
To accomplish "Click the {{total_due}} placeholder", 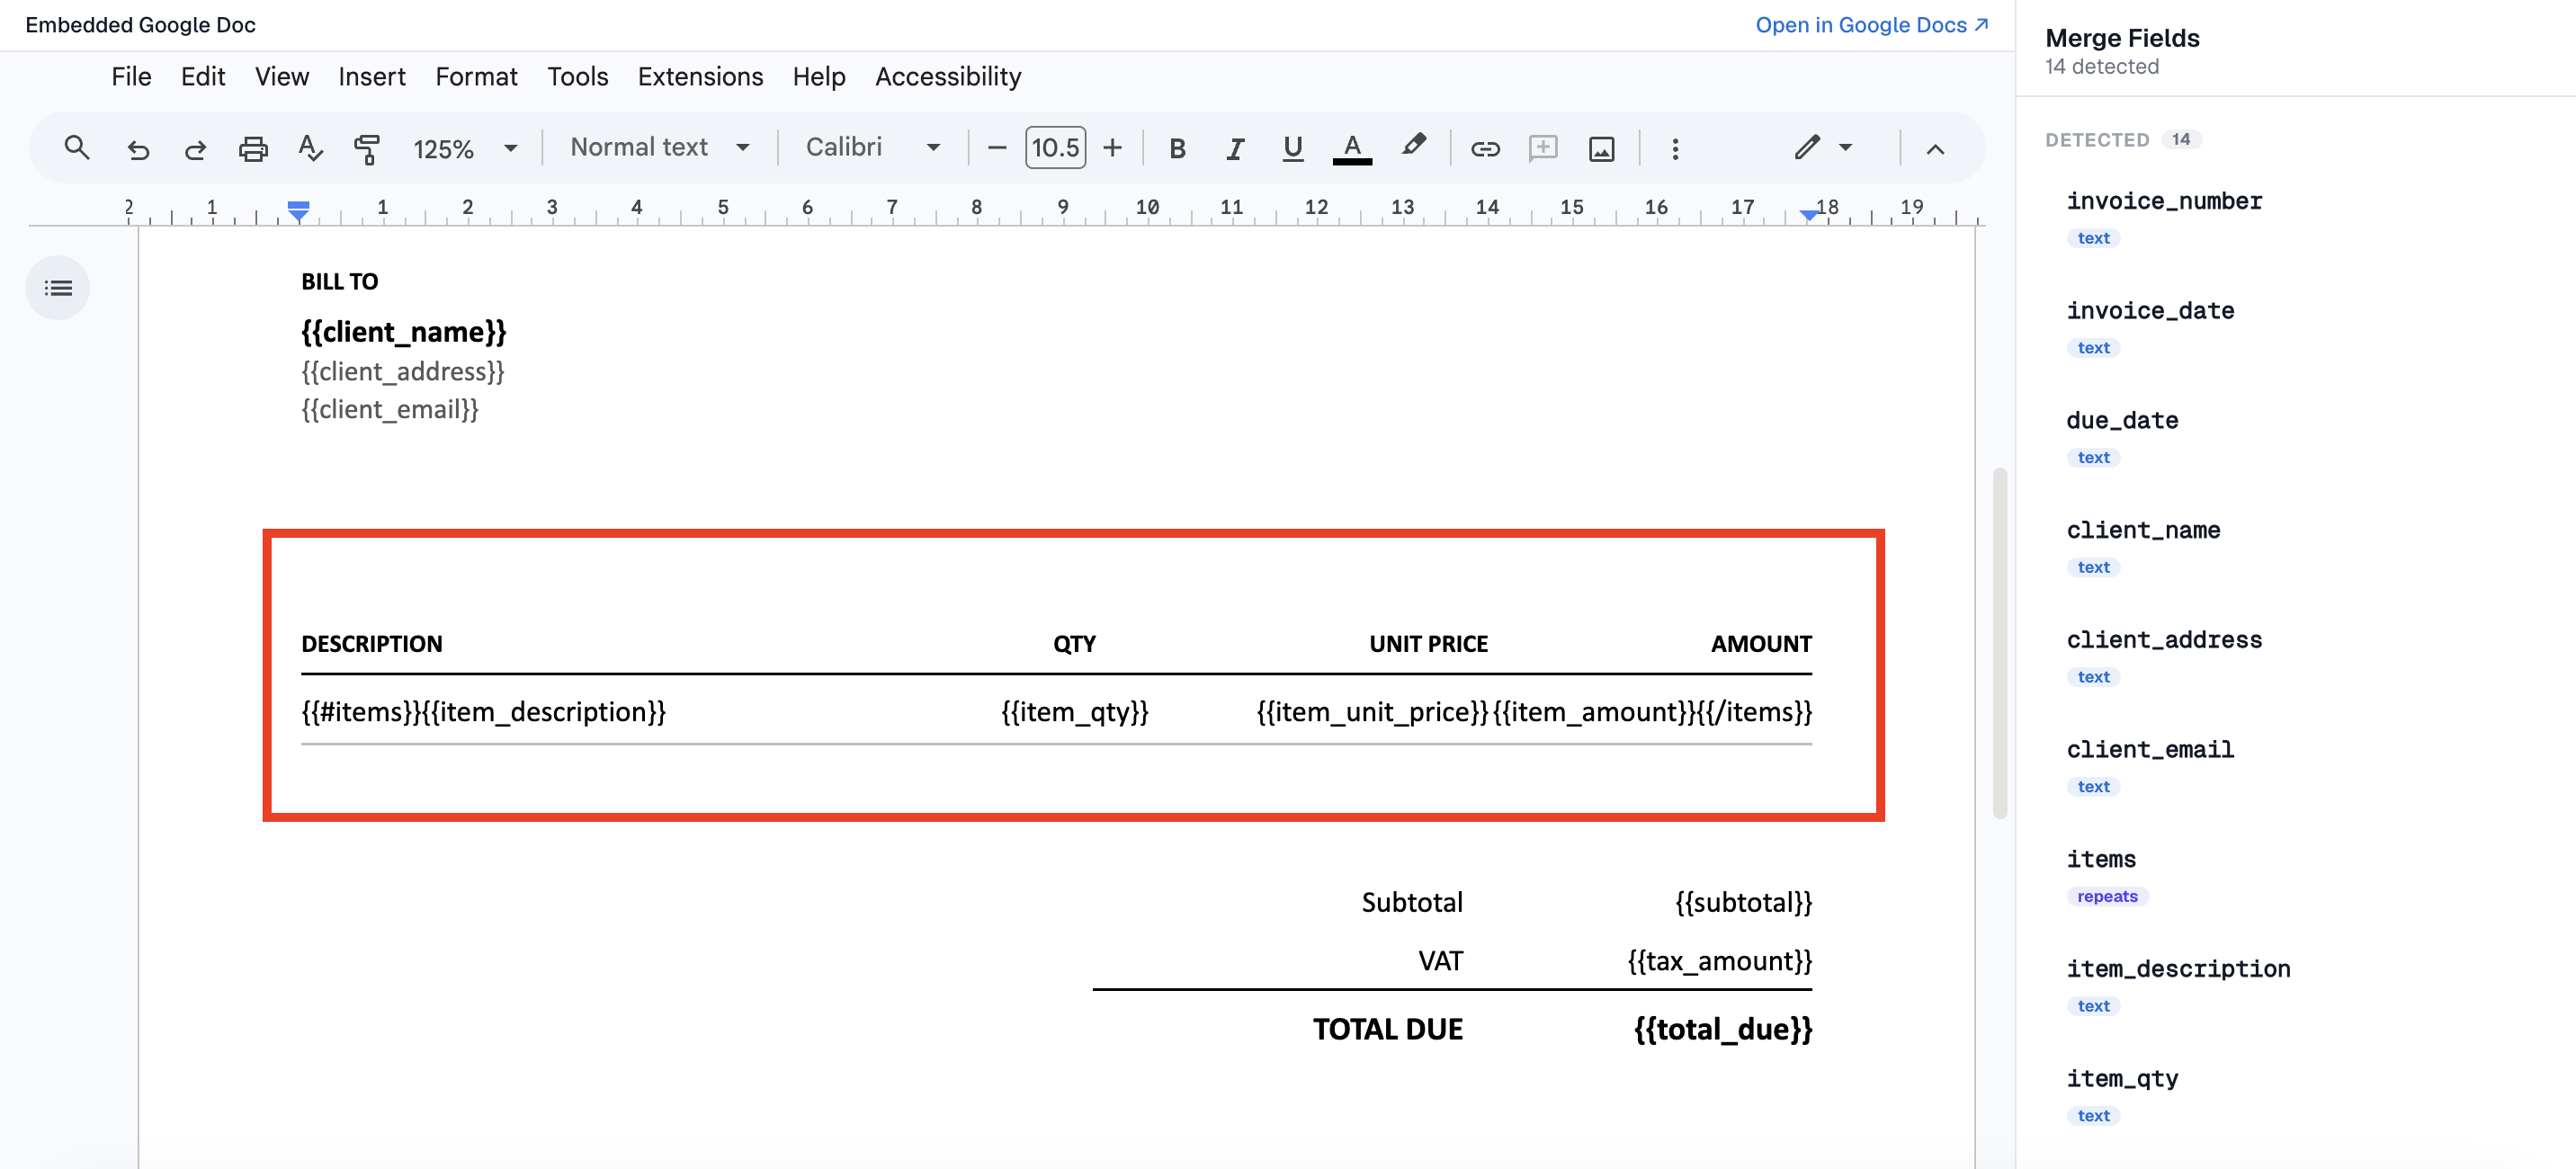I will tap(1722, 1030).
